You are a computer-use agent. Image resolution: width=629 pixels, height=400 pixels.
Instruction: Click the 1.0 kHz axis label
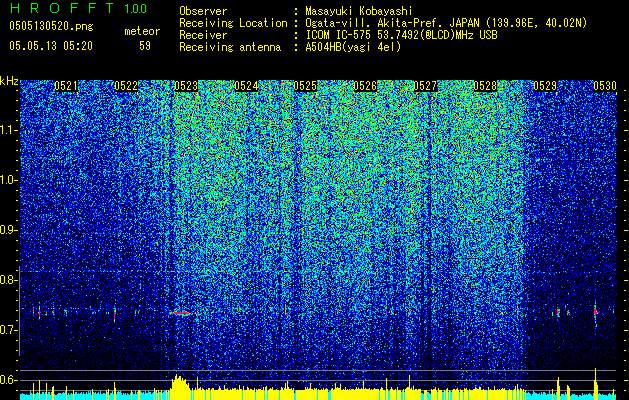(9, 180)
